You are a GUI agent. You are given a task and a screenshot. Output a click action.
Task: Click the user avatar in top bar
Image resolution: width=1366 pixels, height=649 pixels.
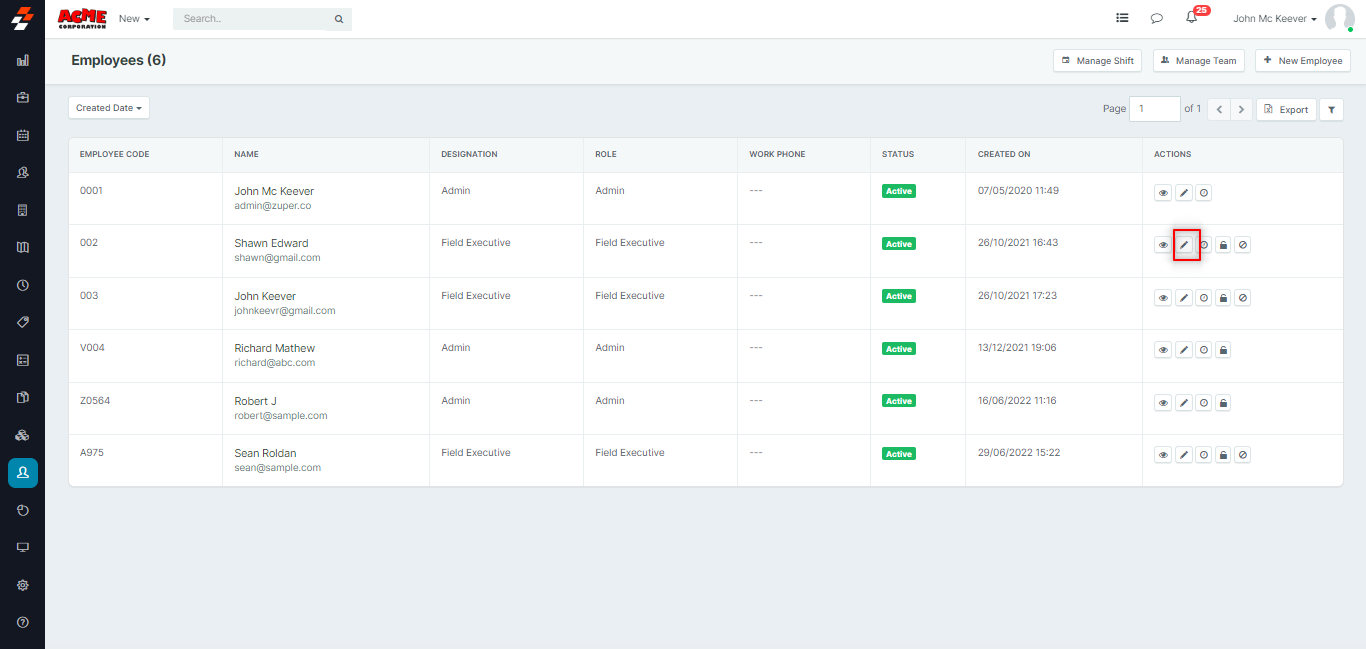[x=1339, y=18]
